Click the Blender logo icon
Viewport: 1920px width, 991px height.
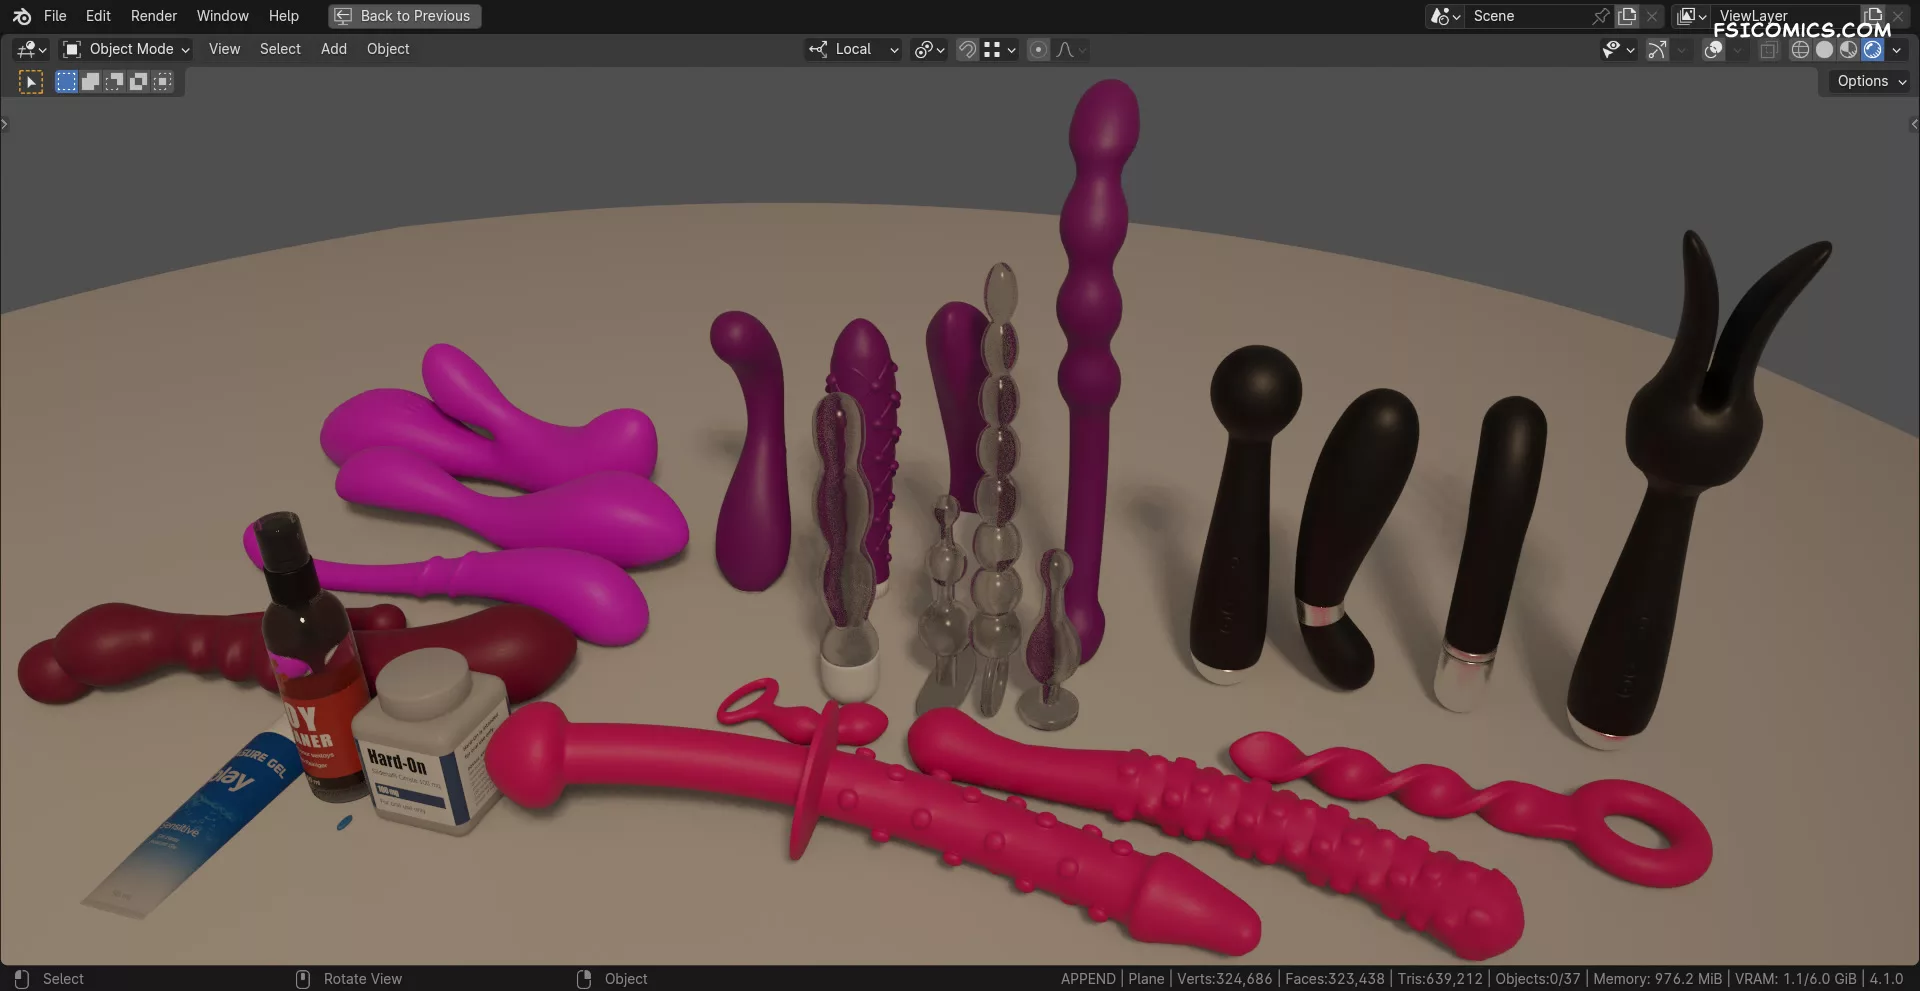21,16
